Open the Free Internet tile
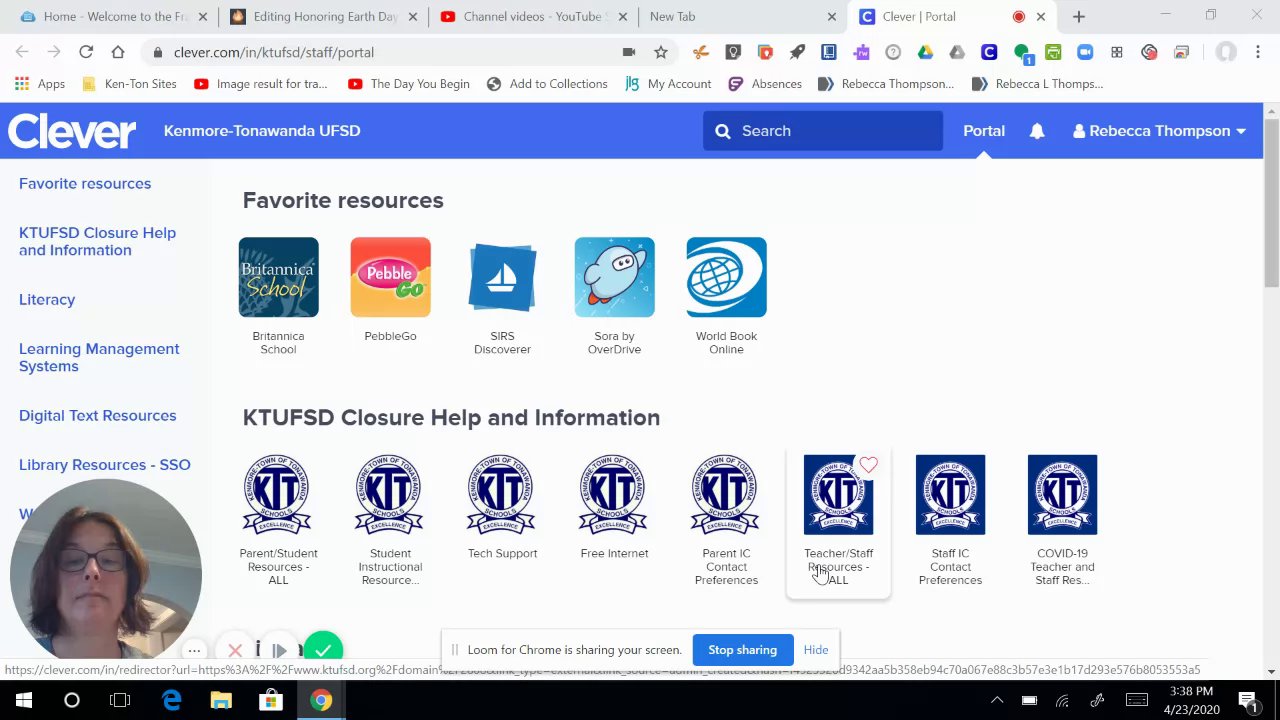The image size is (1280, 720). click(x=614, y=495)
